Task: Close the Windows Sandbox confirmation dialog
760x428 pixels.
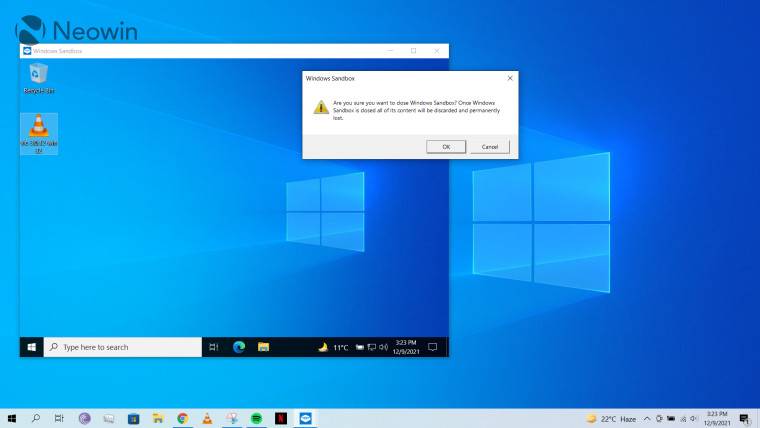Action: tap(510, 77)
